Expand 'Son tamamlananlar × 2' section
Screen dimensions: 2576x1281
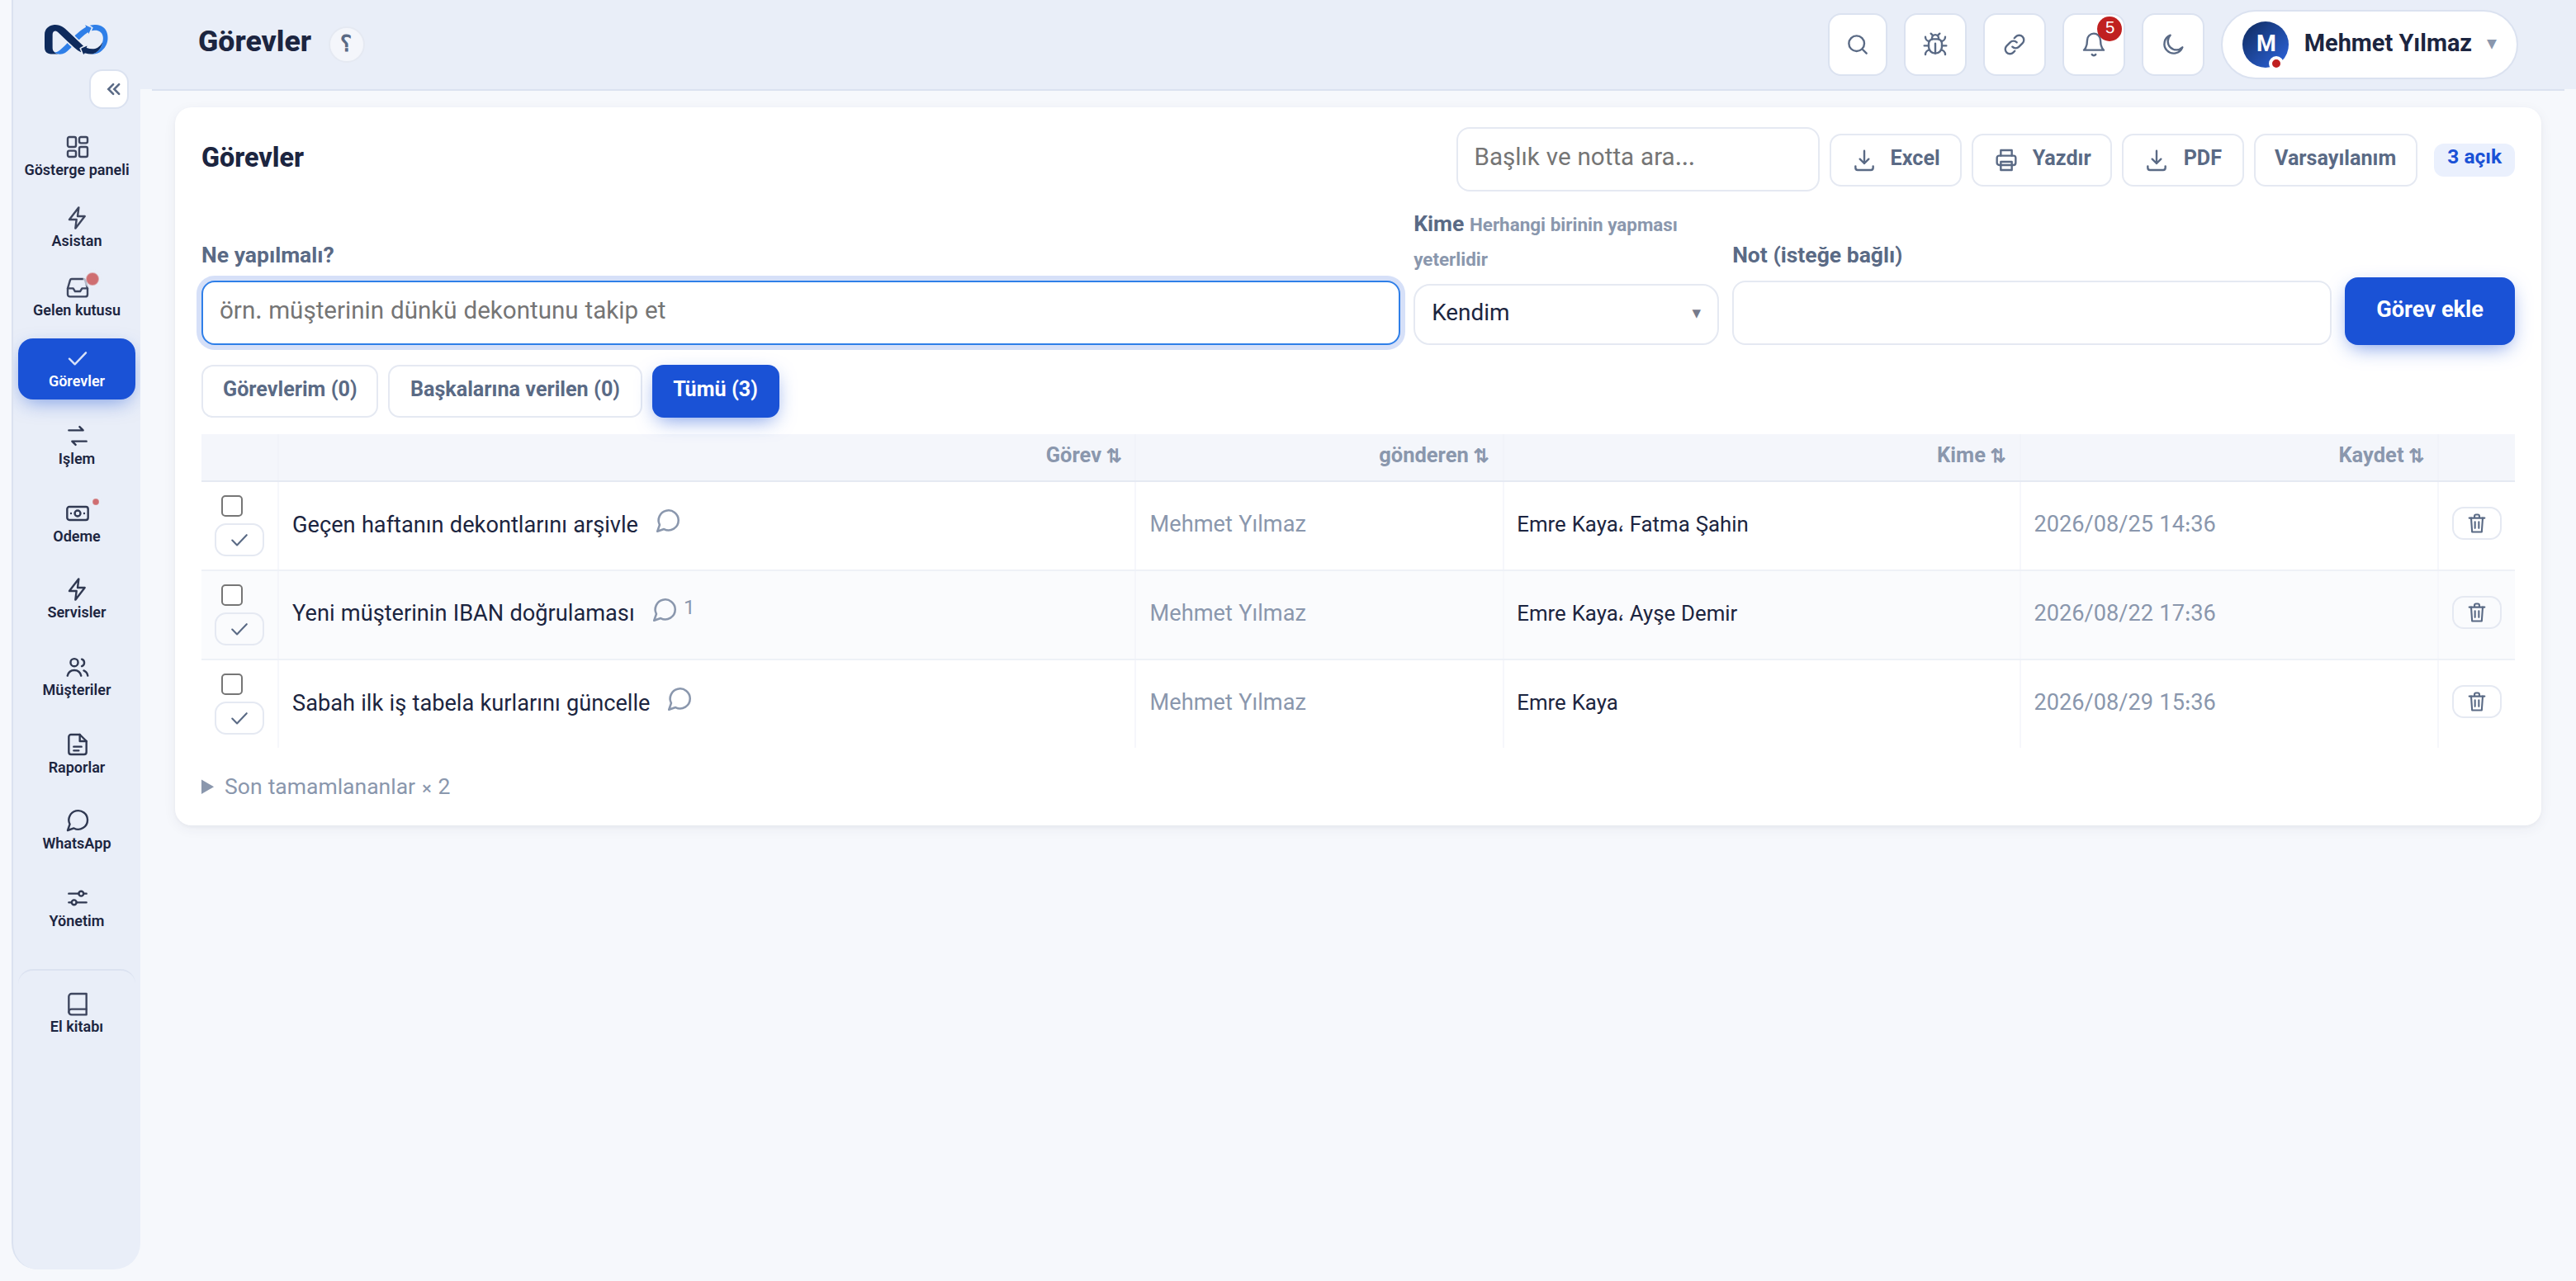(326, 786)
